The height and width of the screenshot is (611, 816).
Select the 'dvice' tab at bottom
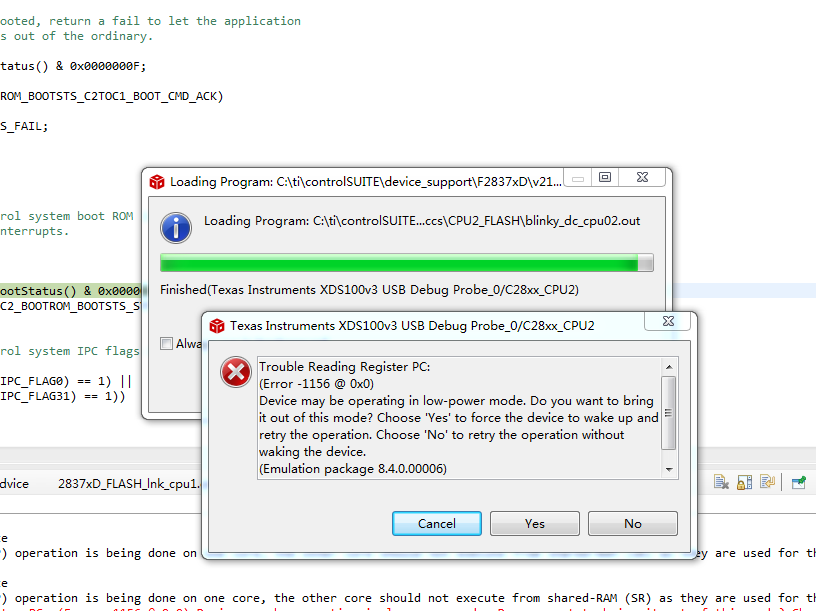coord(15,484)
